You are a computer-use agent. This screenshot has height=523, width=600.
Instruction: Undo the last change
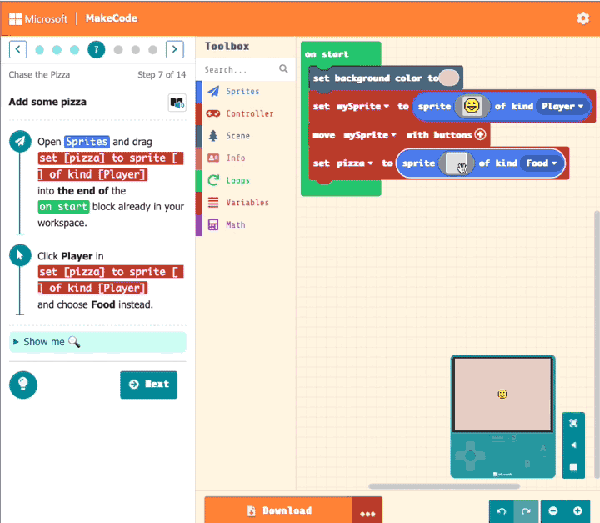[501, 511]
